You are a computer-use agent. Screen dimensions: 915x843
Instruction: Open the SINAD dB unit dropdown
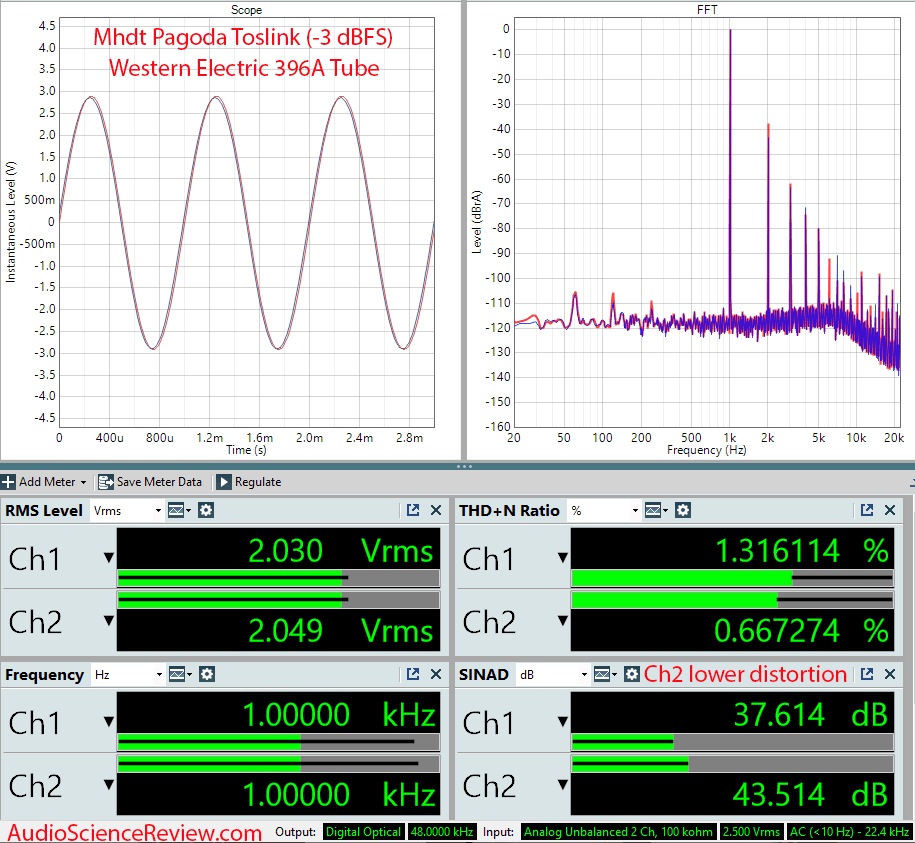coord(553,674)
